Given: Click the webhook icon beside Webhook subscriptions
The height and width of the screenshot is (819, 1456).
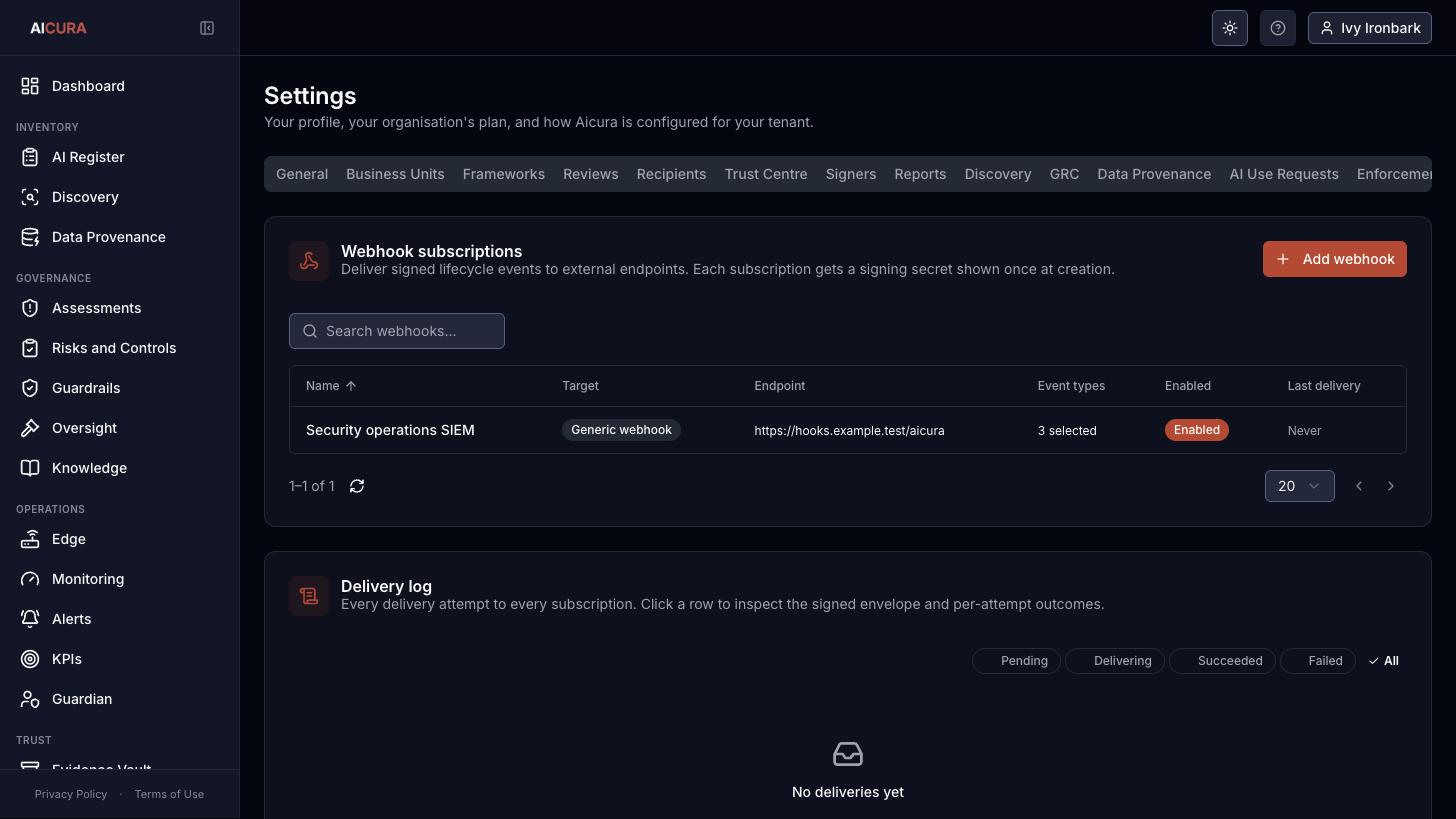Looking at the screenshot, I should [309, 261].
